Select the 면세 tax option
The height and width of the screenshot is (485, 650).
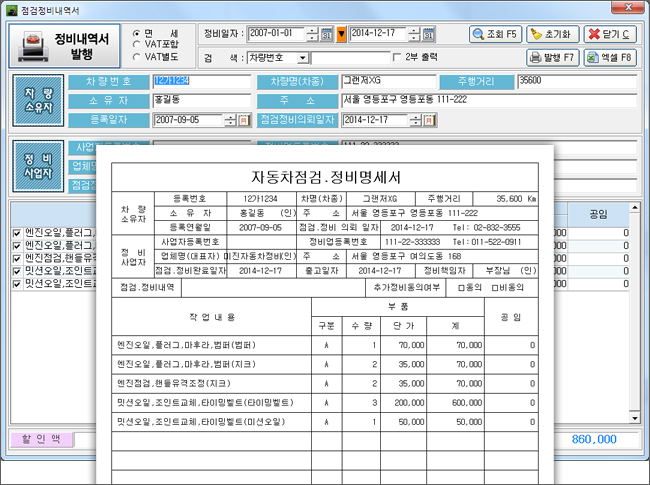(x=137, y=33)
